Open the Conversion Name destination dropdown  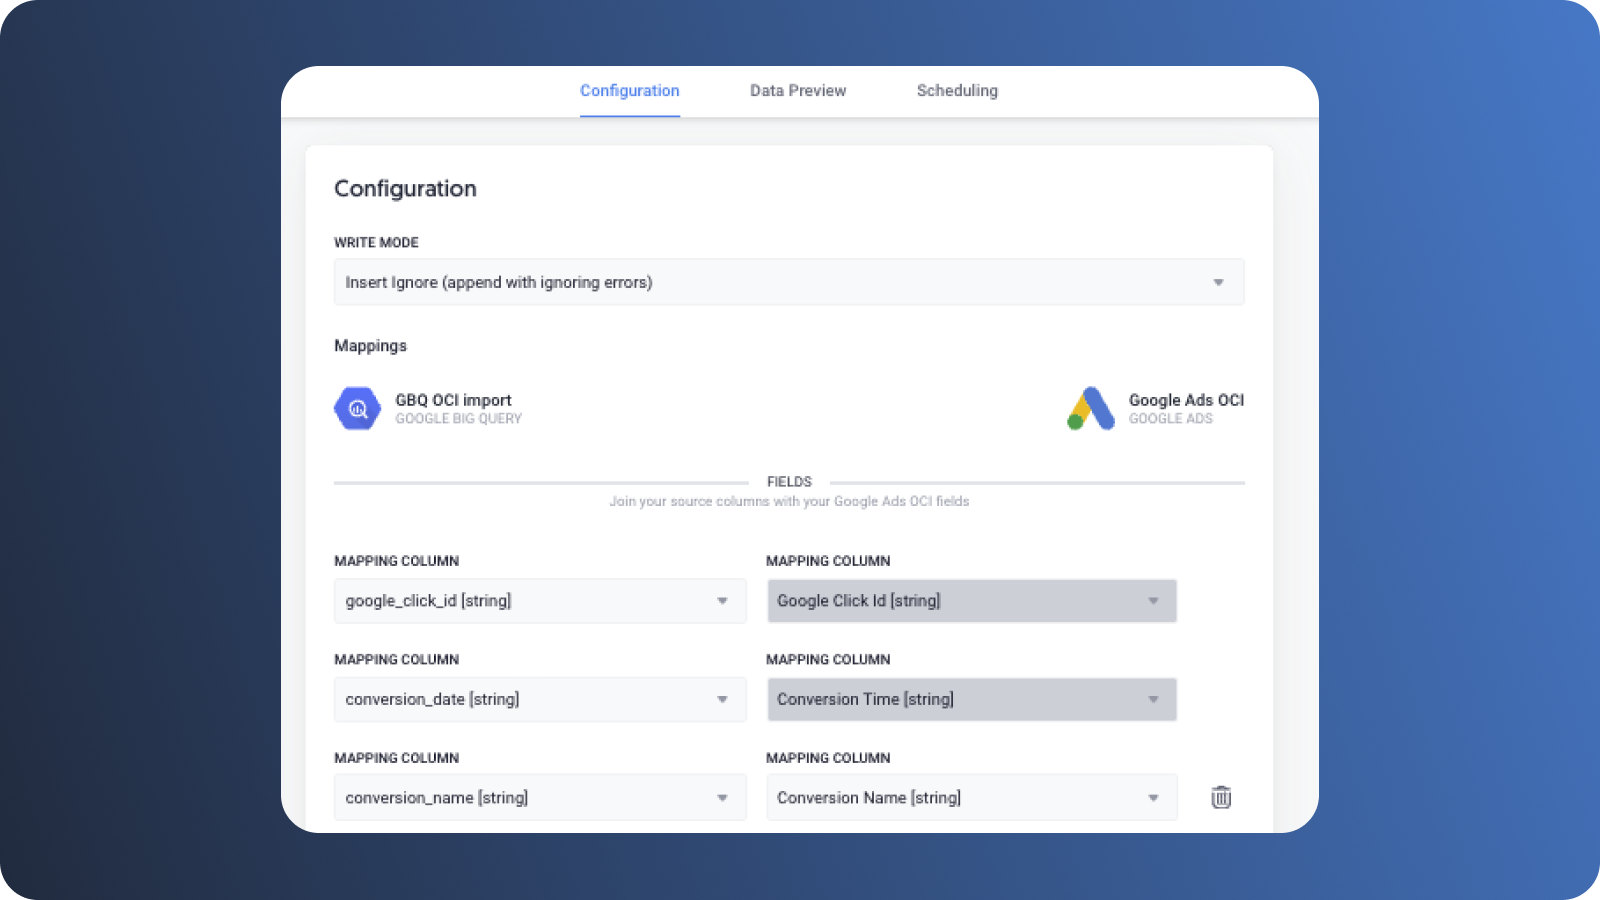coord(972,797)
